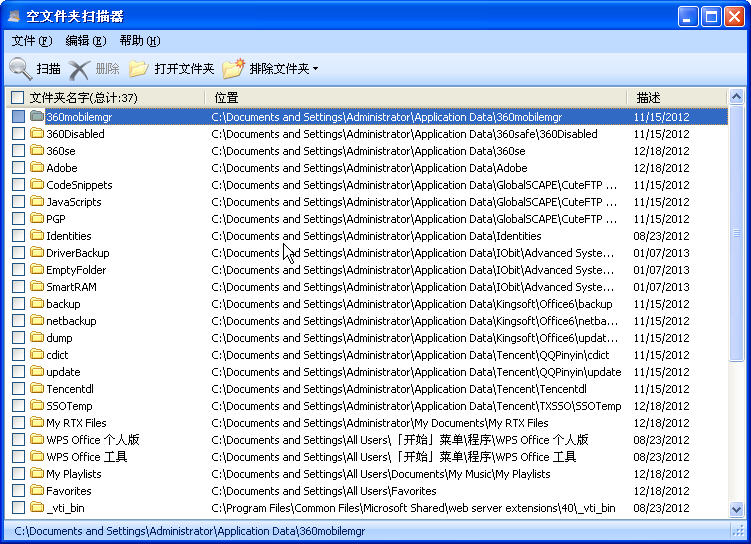The image size is (751, 544).
Task: Click folder icon beside netbackup
Action: 37,320
